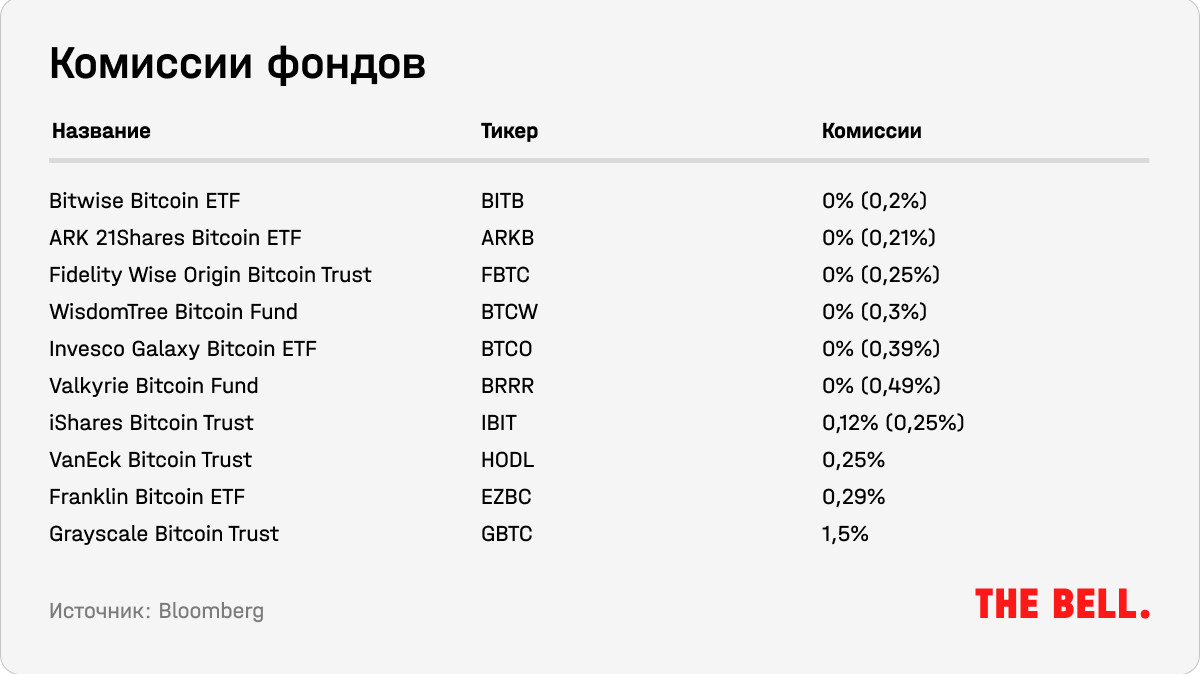Click the Тикер column header
Screen dimensions: 1200x674
point(509,132)
